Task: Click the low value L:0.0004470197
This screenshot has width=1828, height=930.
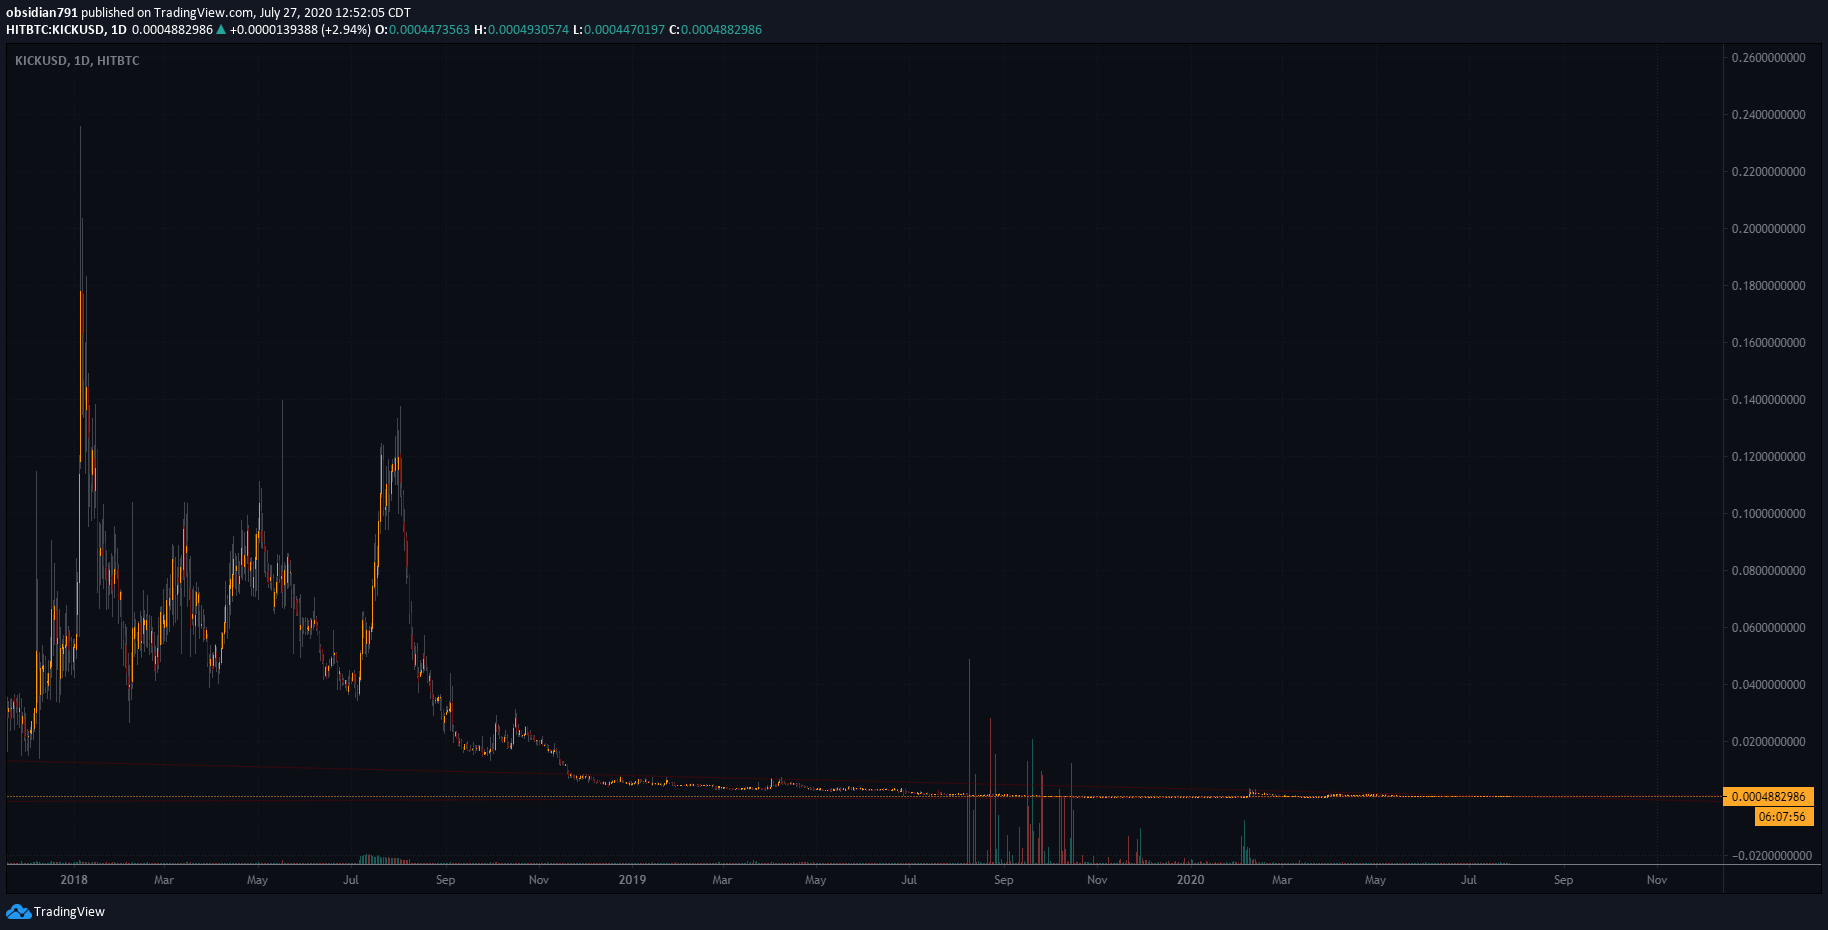Action: tap(619, 30)
